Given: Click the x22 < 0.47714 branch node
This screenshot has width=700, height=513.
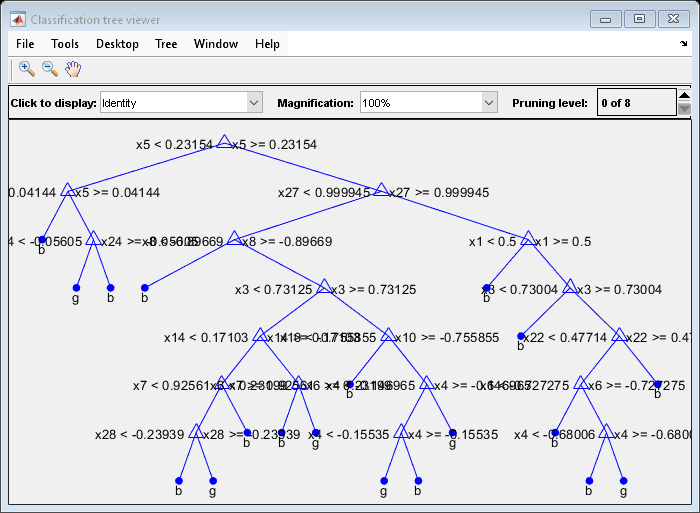Looking at the screenshot, I should pyautogui.click(x=619, y=335).
